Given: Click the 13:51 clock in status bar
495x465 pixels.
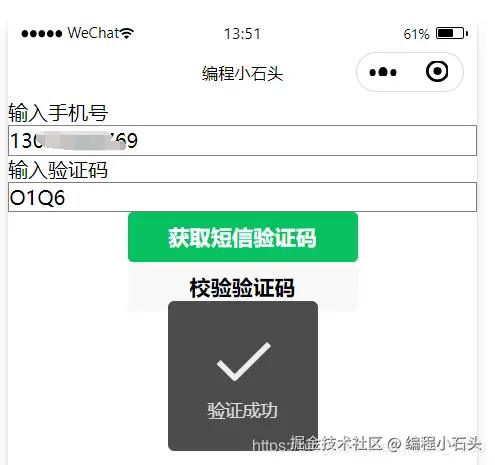Looking at the screenshot, I should (x=242, y=34).
